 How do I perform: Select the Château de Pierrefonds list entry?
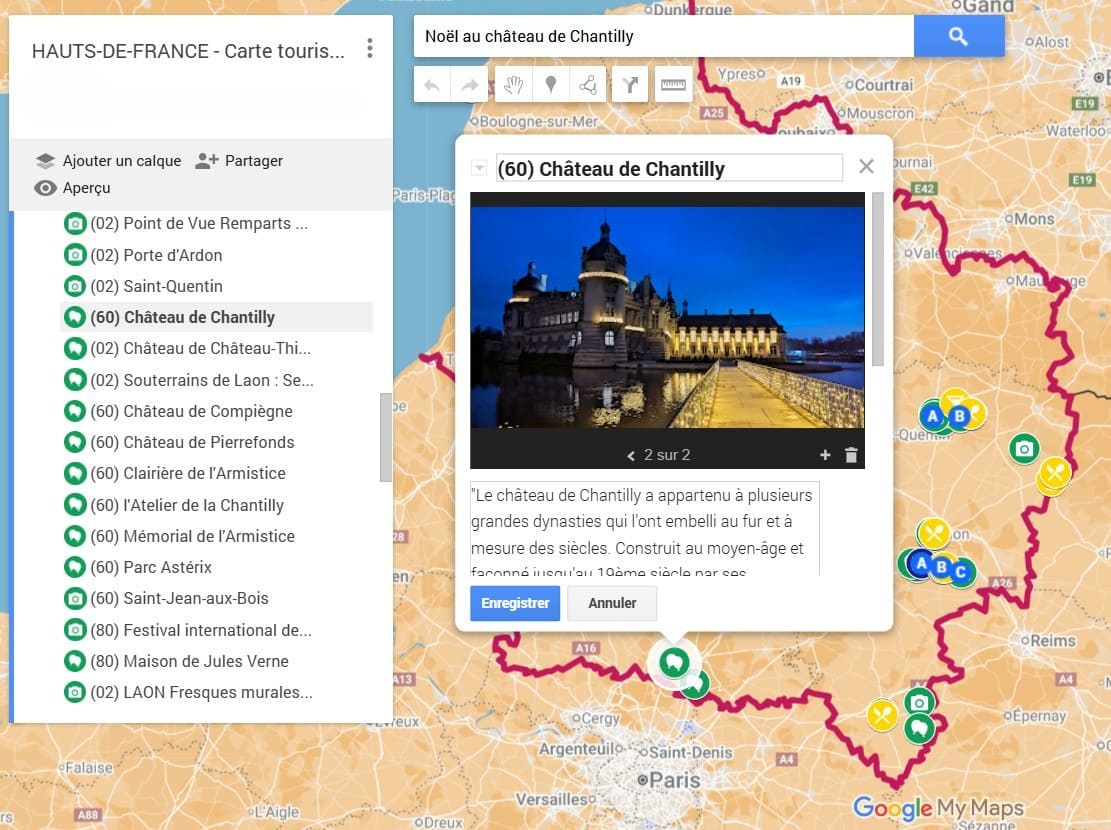point(191,442)
